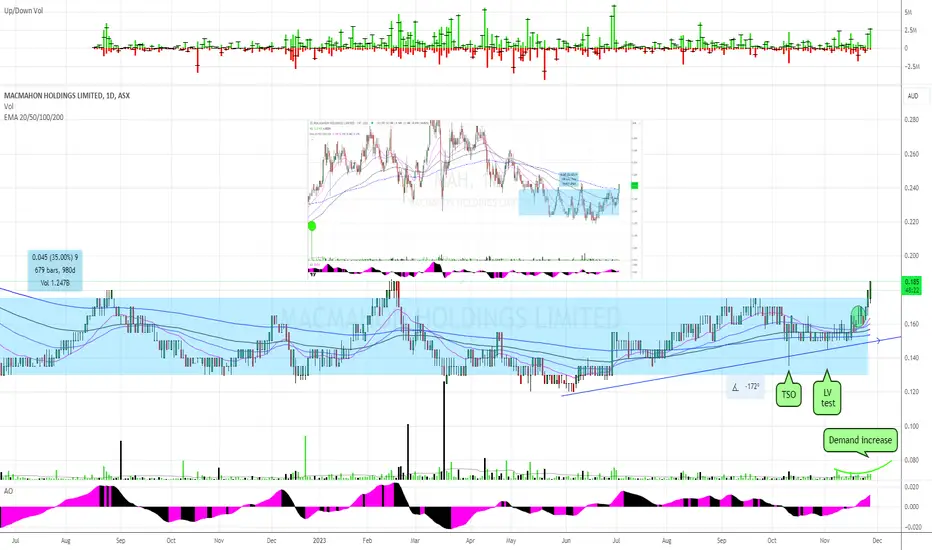Screen dimensions: 932x550
Task: Click the Feb label on the time axis
Action: click(367, 540)
